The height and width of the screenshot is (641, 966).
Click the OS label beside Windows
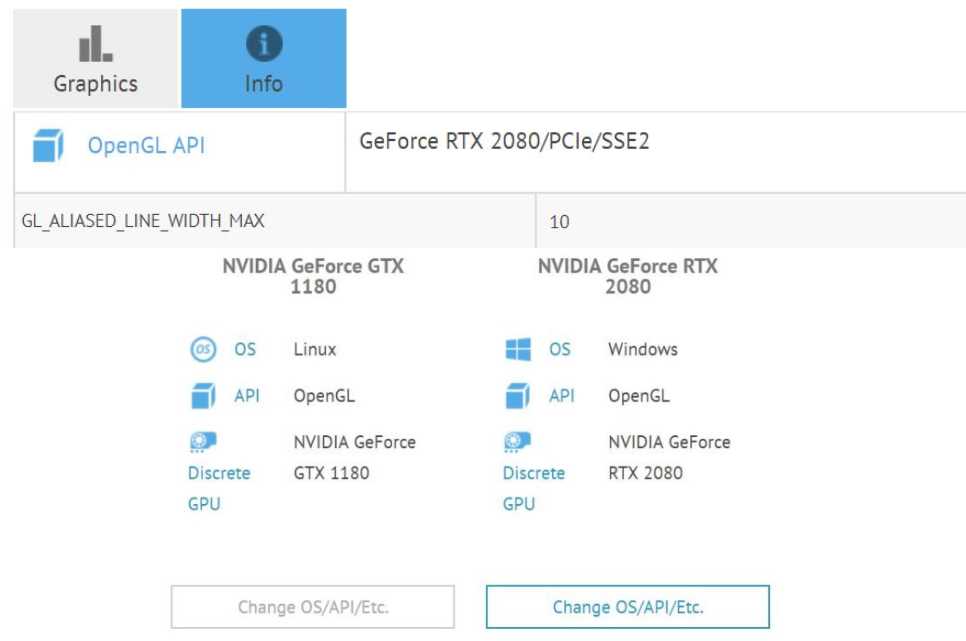tap(559, 349)
